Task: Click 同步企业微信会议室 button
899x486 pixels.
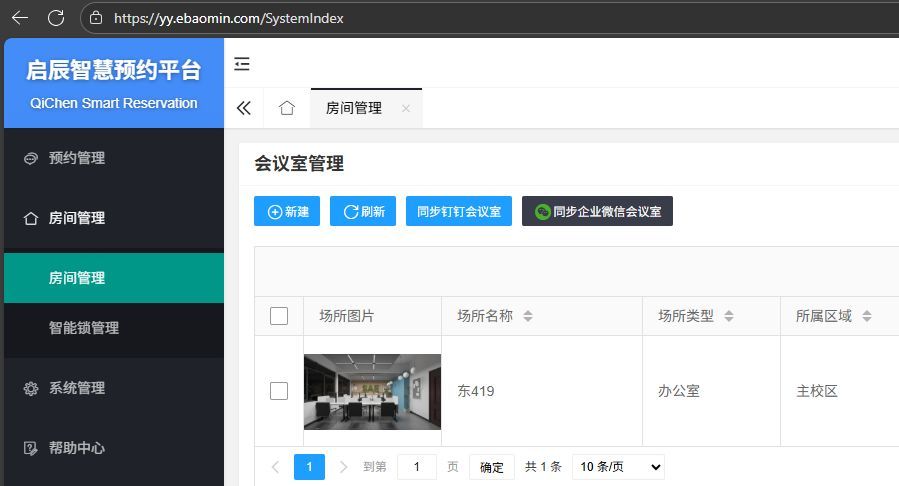Action: (x=597, y=211)
